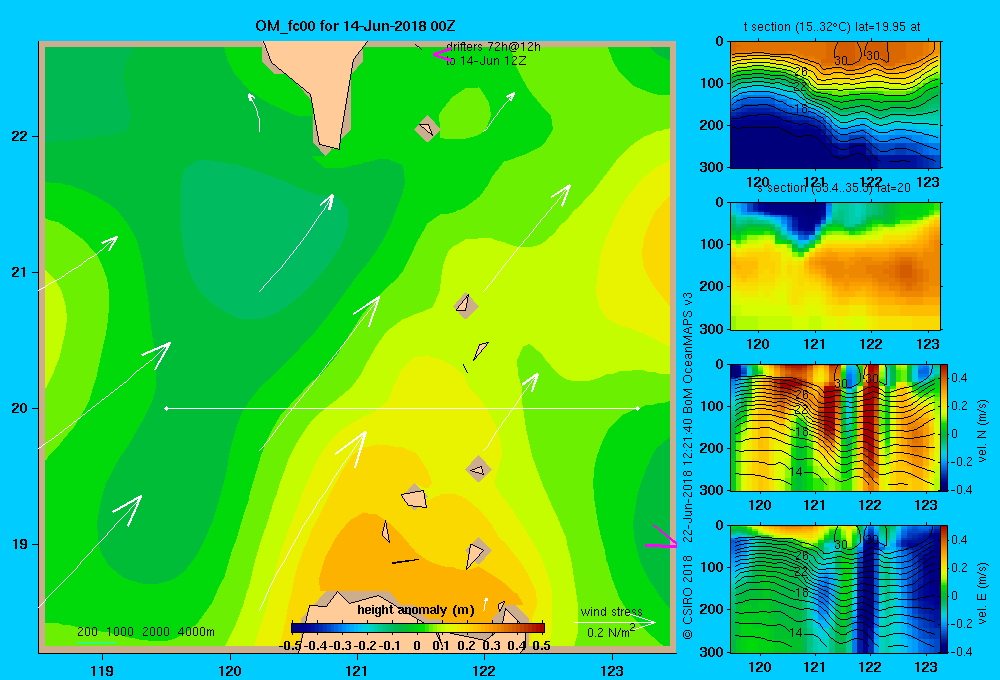Click longitude 123 under the salinity section
The width and height of the screenshot is (1000, 680).
pyautogui.click(x=927, y=344)
